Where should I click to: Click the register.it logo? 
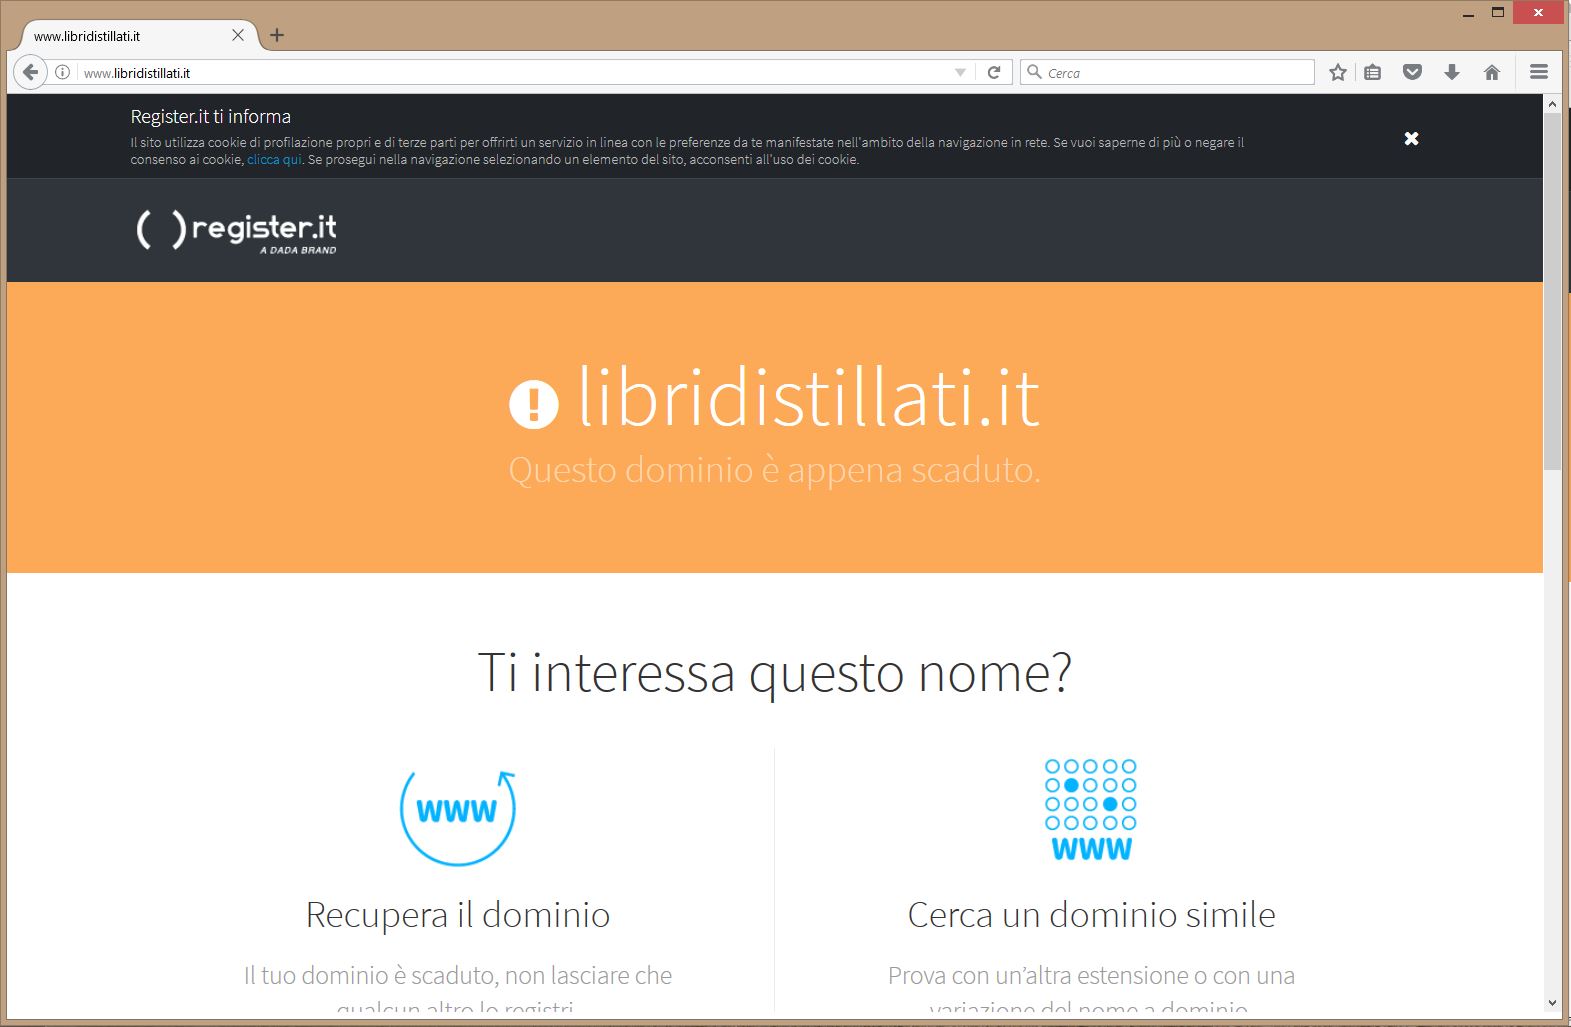[237, 231]
